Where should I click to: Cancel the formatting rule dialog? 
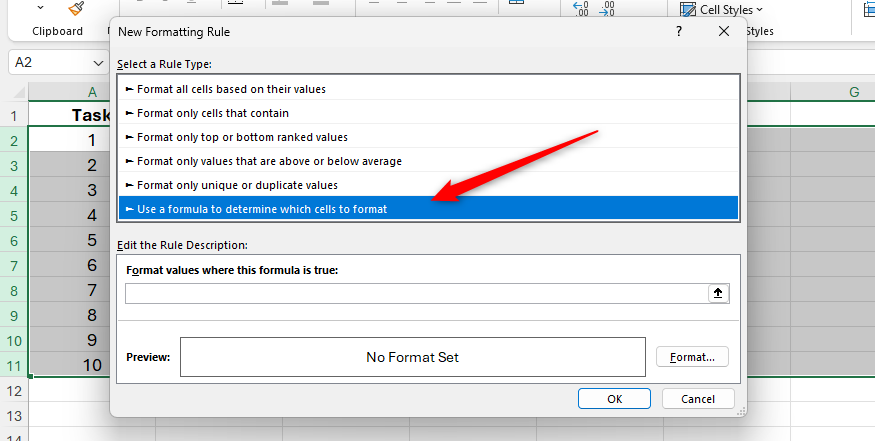[698, 398]
